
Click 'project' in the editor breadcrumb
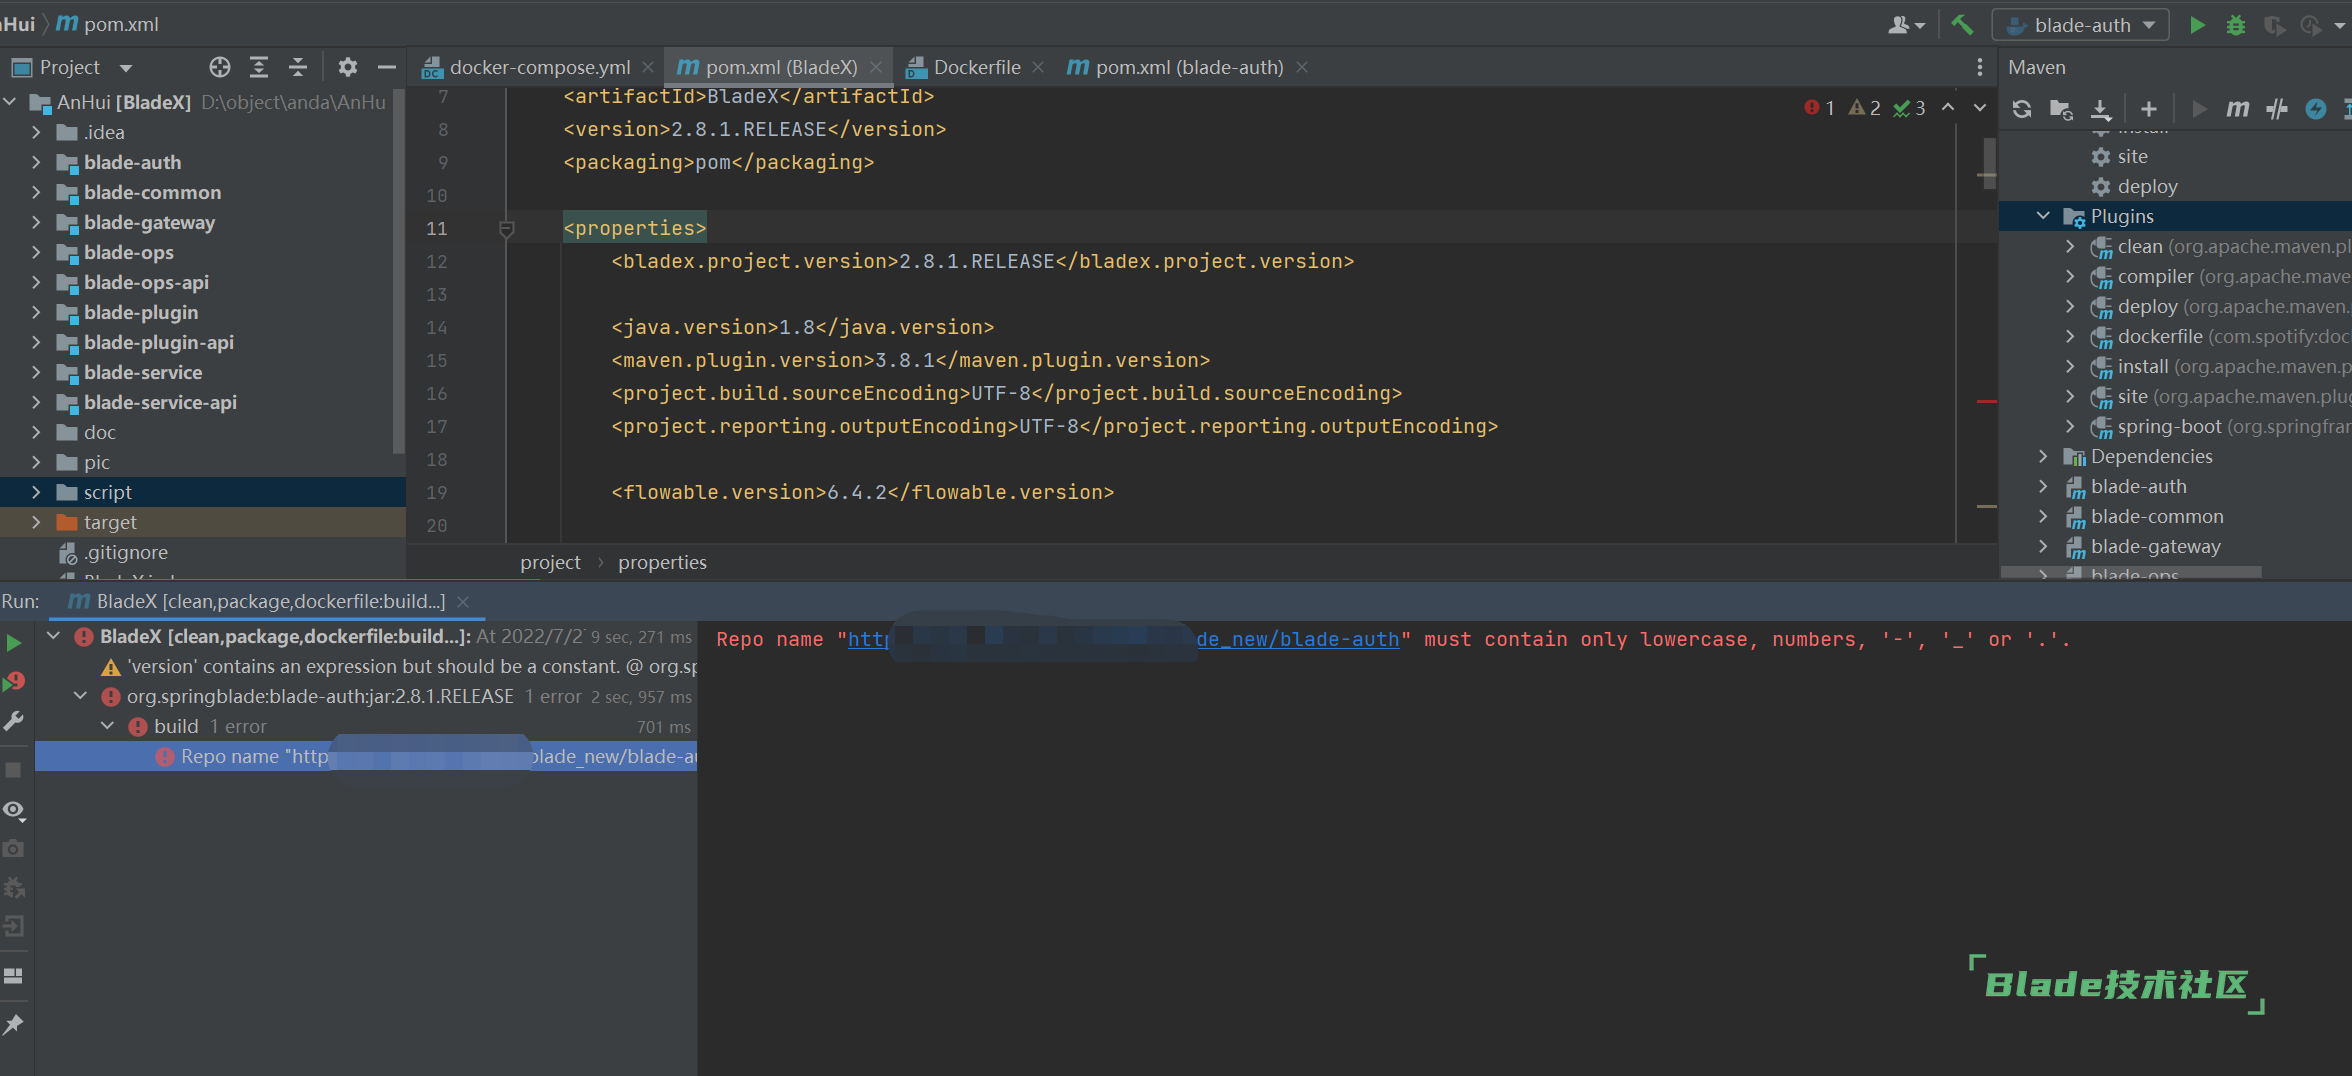click(x=550, y=562)
